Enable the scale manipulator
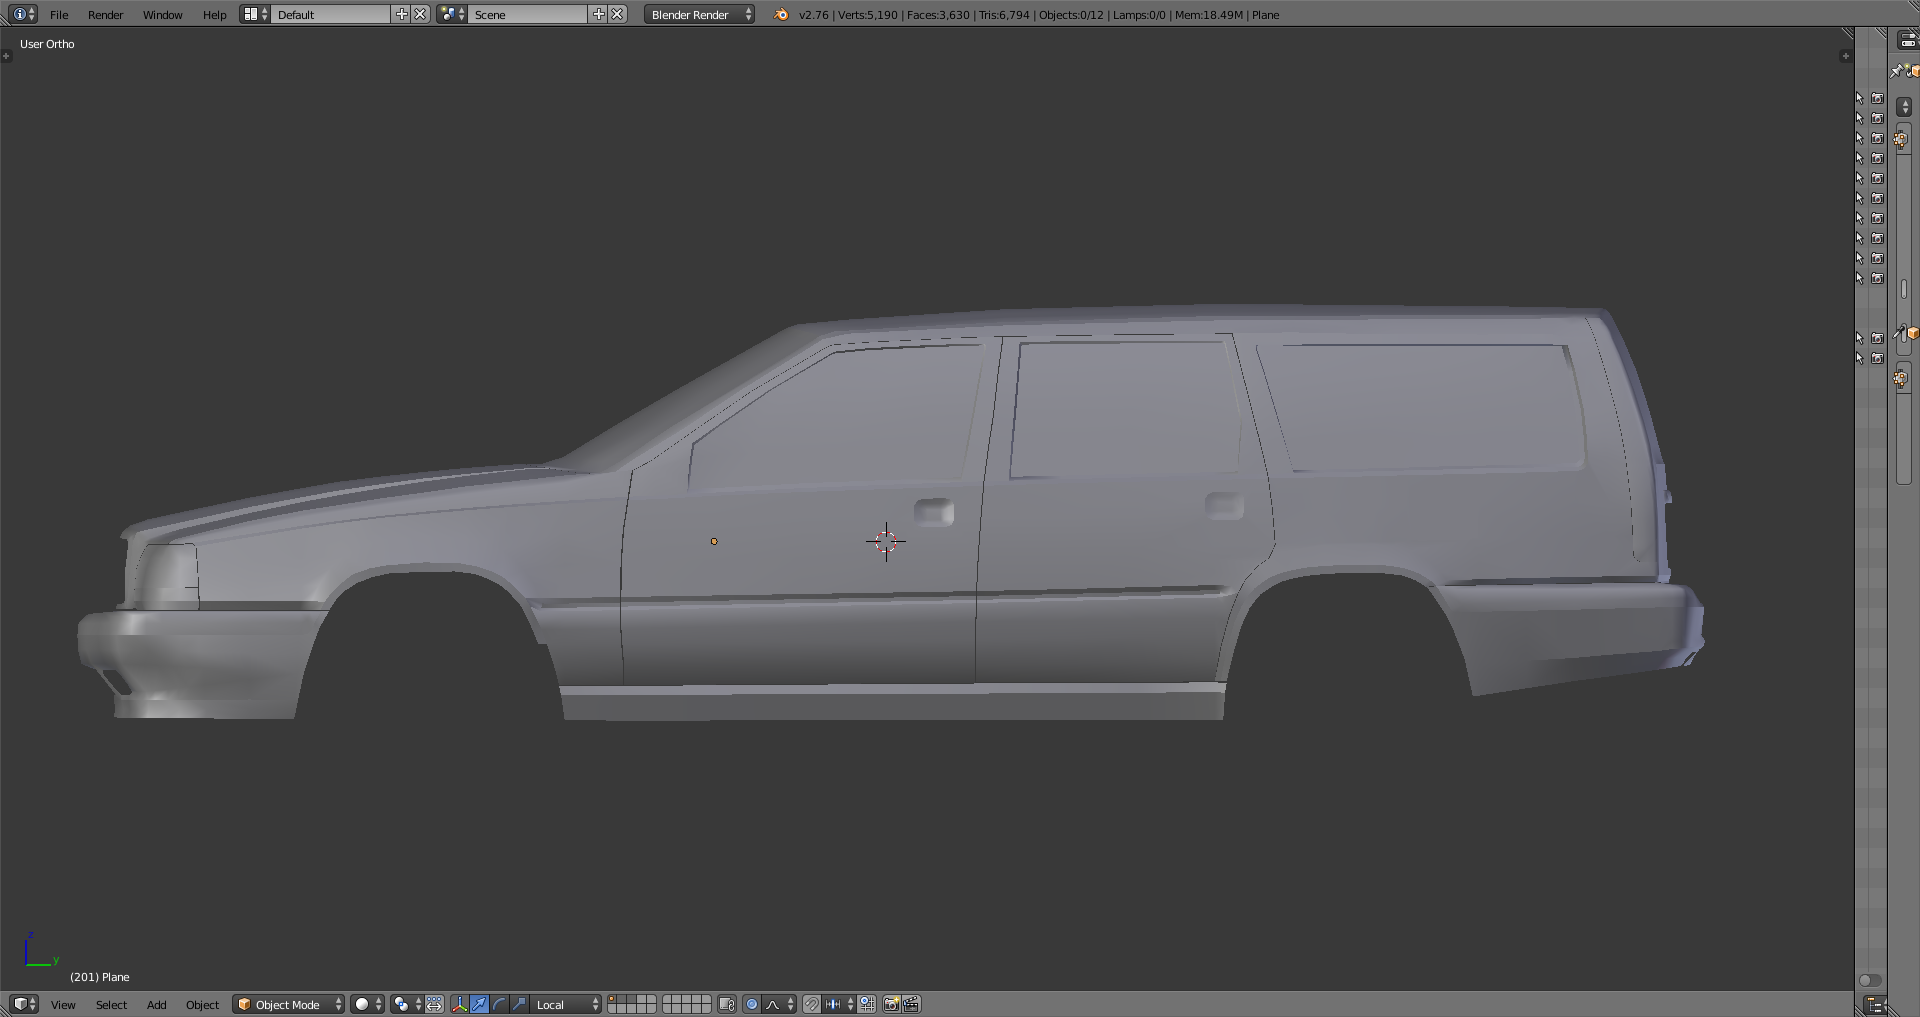Screen dimensions: 1920x1017 pyautogui.click(x=519, y=1004)
